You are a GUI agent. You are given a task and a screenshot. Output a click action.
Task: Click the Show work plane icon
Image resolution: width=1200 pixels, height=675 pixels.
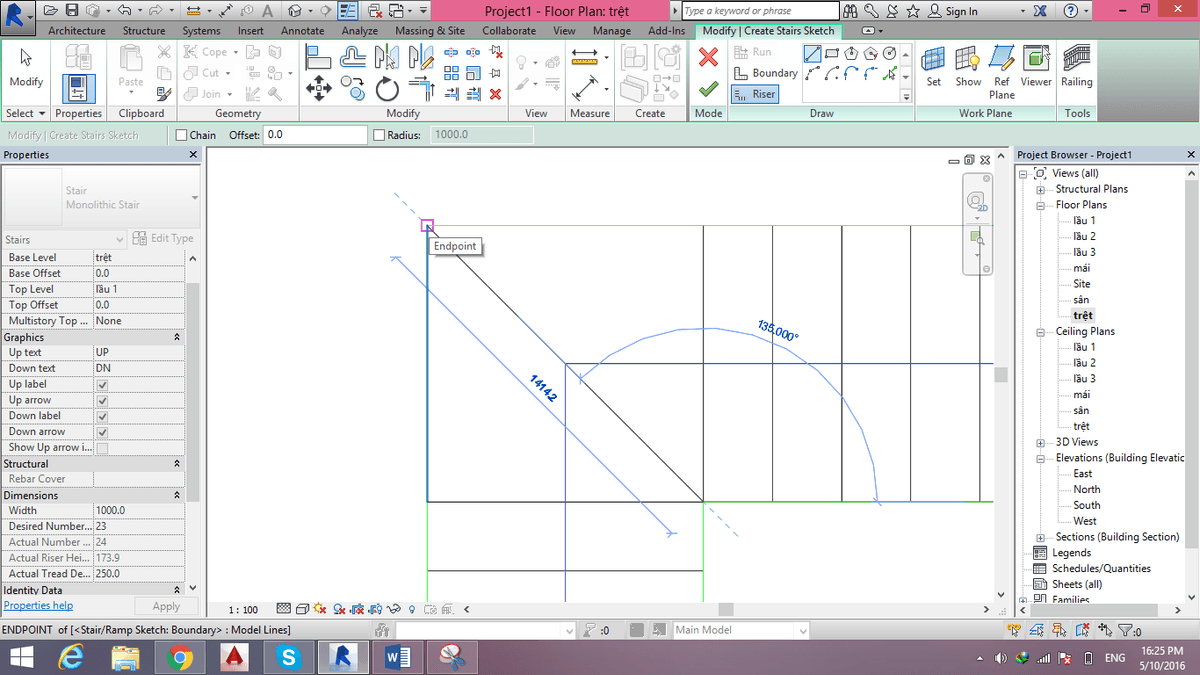click(968, 67)
